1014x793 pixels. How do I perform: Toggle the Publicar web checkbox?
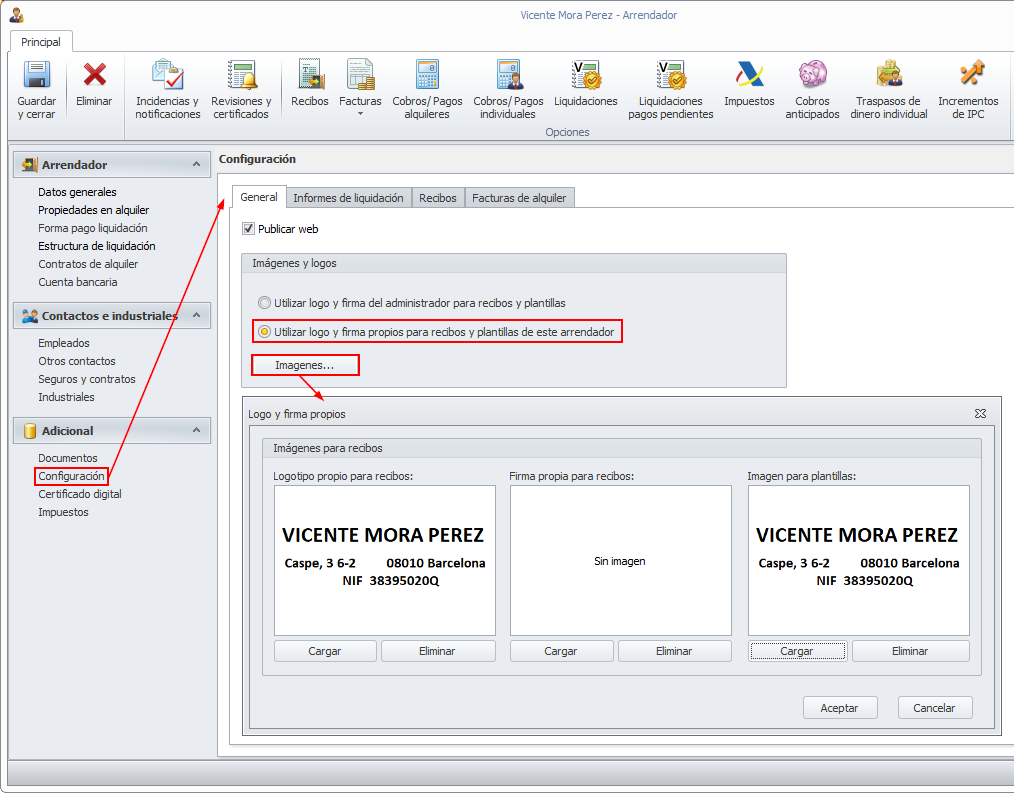[x=248, y=228]
